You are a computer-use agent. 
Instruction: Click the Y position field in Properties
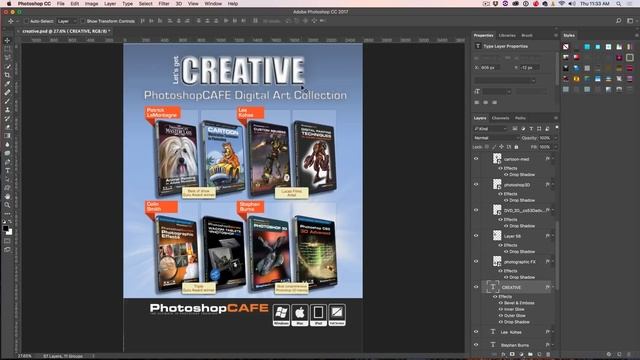[529, 67]
